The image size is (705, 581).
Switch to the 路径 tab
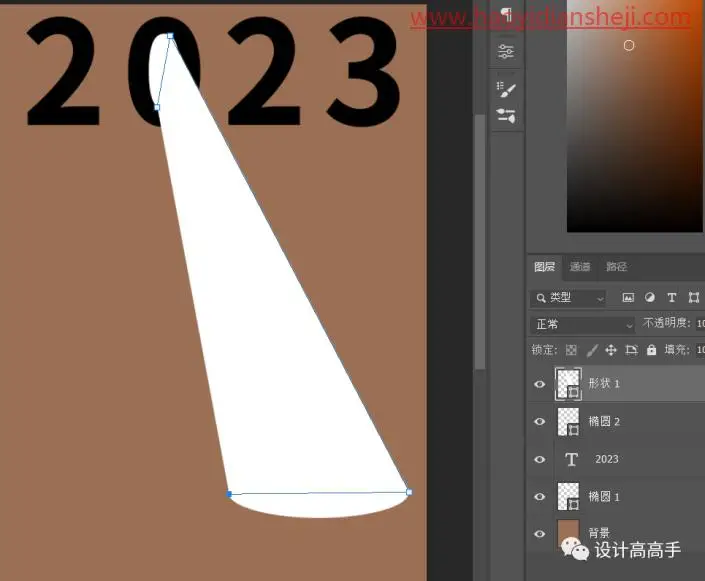click(x=616, y=267)
